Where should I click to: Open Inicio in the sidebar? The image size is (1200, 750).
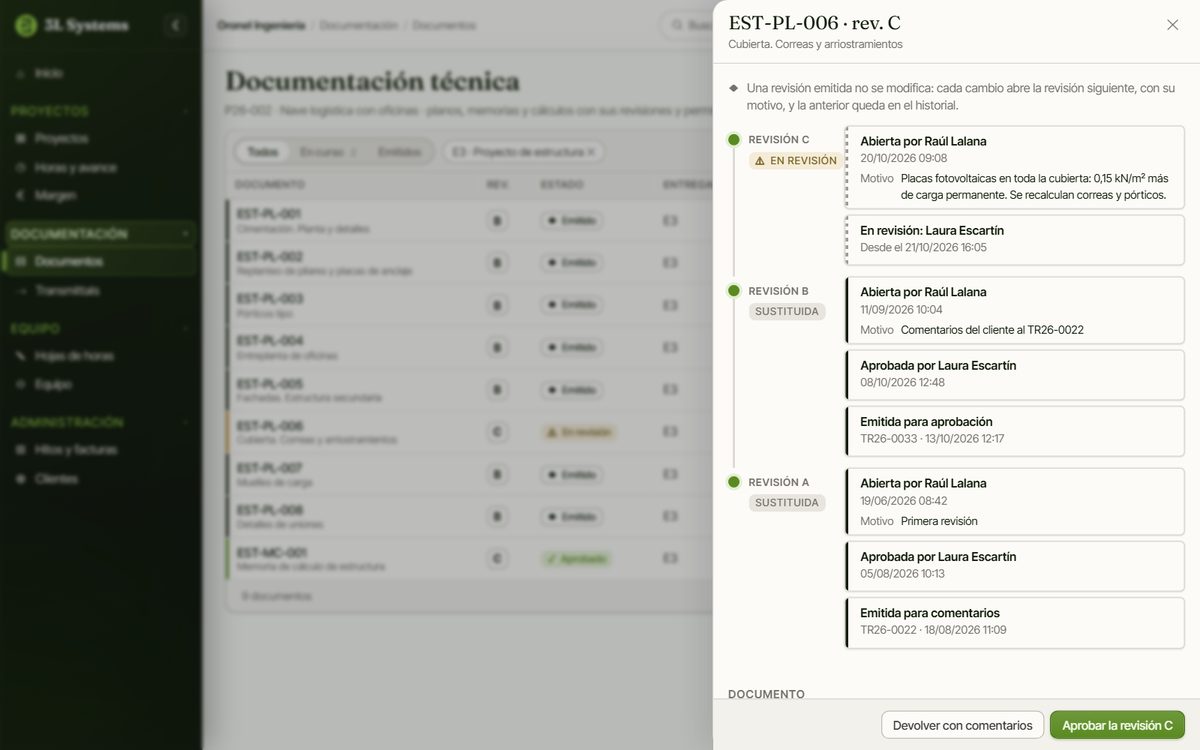[x=100, y=73]
